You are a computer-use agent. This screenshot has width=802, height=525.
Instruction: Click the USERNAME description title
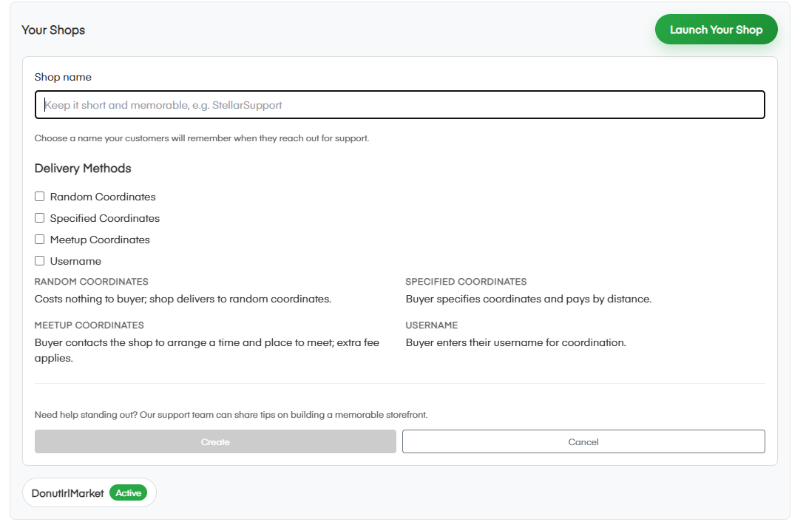[x=431, y=325]
